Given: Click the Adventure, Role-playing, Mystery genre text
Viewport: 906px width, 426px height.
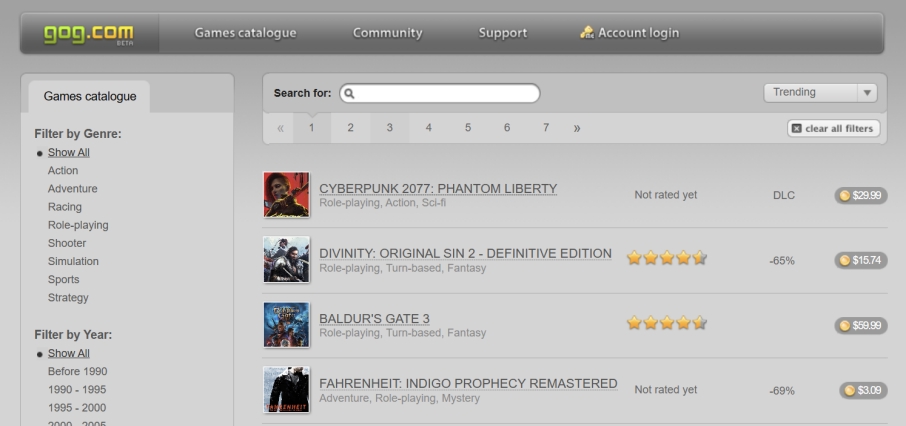Looking at the screenshot, I should click(x=399, y=398).
